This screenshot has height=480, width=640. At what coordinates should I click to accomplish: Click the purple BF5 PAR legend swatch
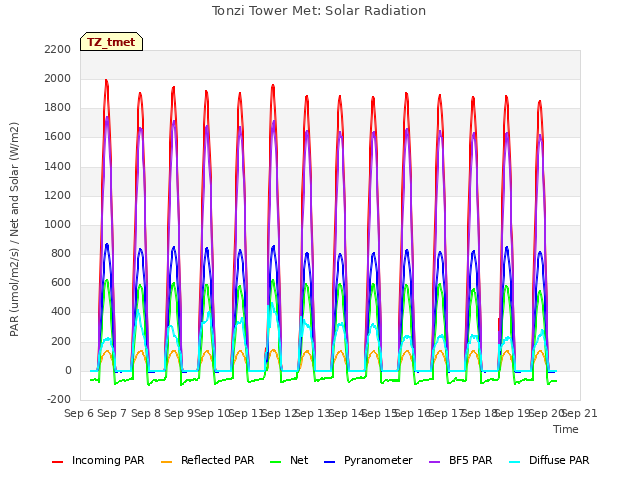(435, 462)
